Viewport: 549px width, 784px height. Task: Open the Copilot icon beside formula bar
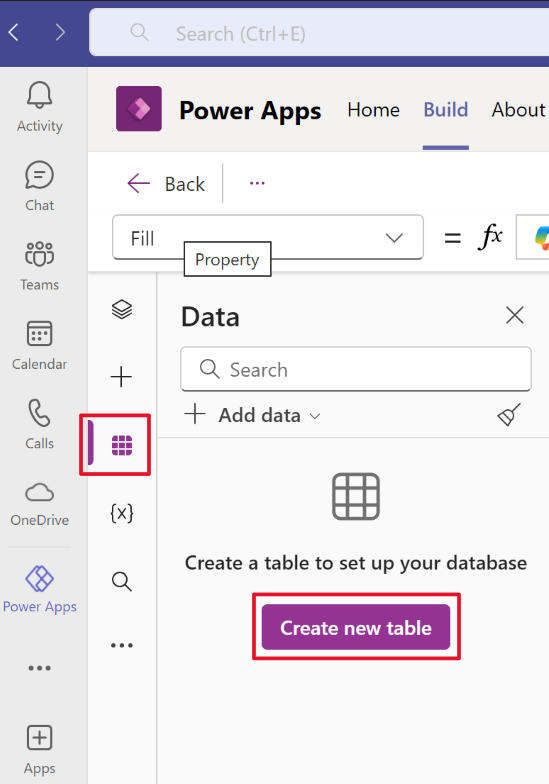point(540,238)
